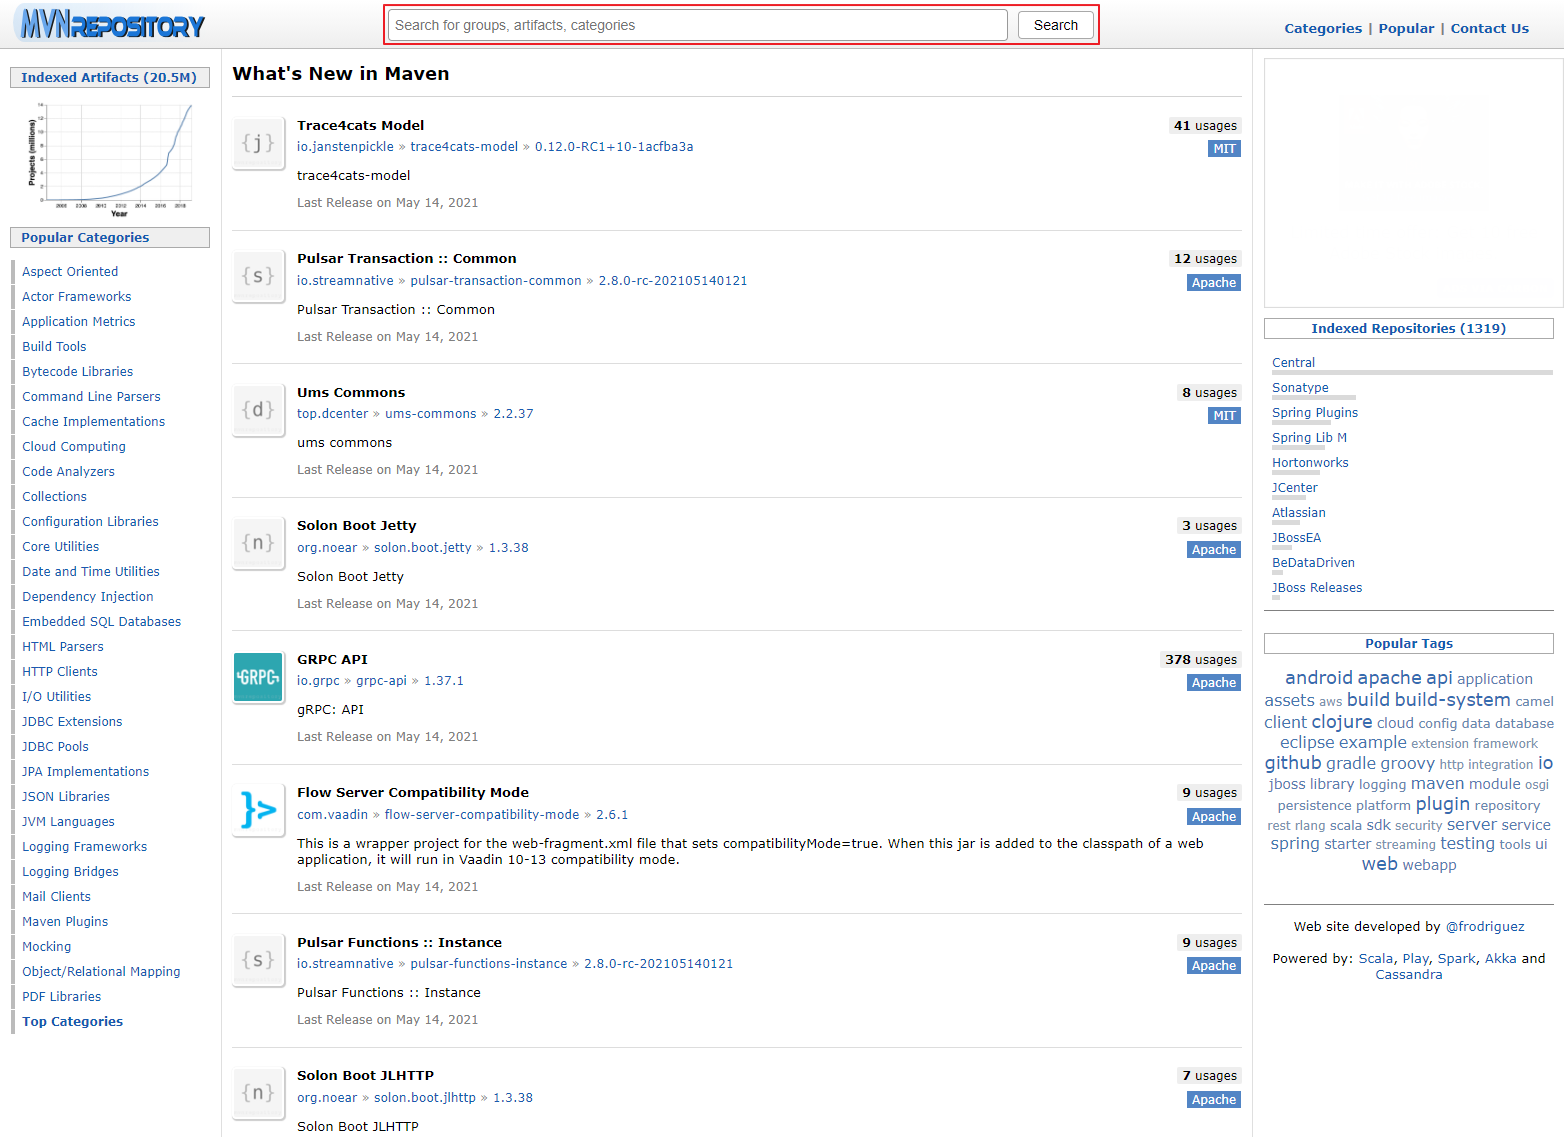Click the Search button

tap(1056, 25)
